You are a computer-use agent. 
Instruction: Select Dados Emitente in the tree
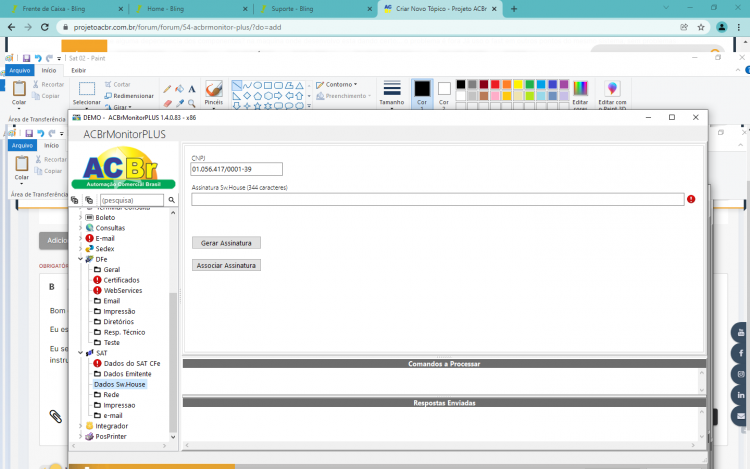click(127, 374)
